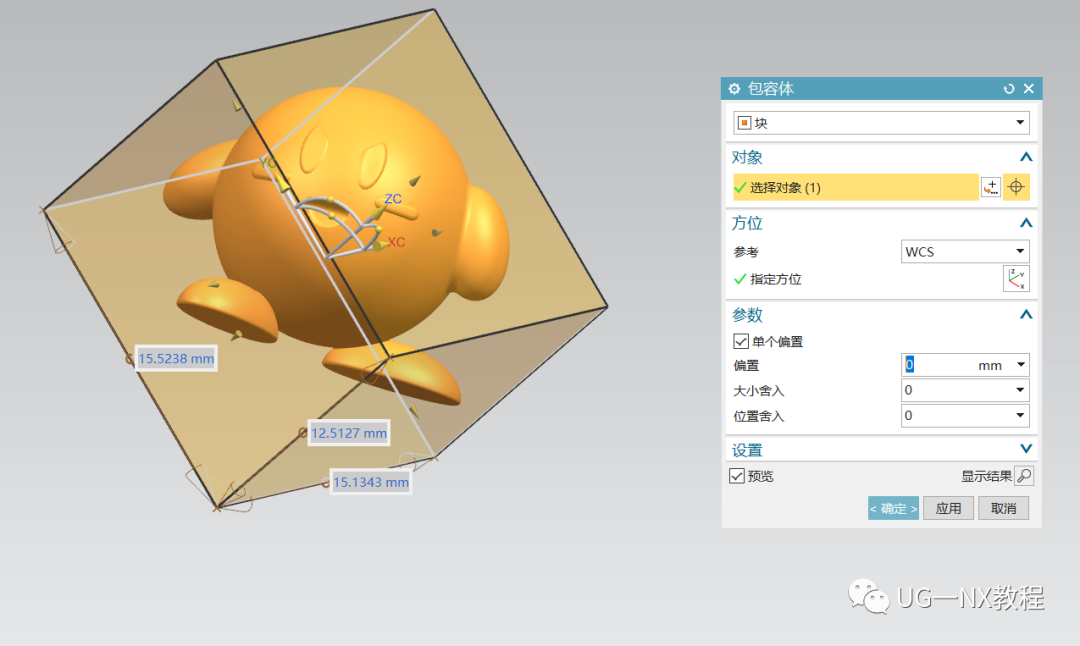The height and width of the screenshot is (646, 1080).
Task: Click the 取消 button
Action: click(1004, 508)
